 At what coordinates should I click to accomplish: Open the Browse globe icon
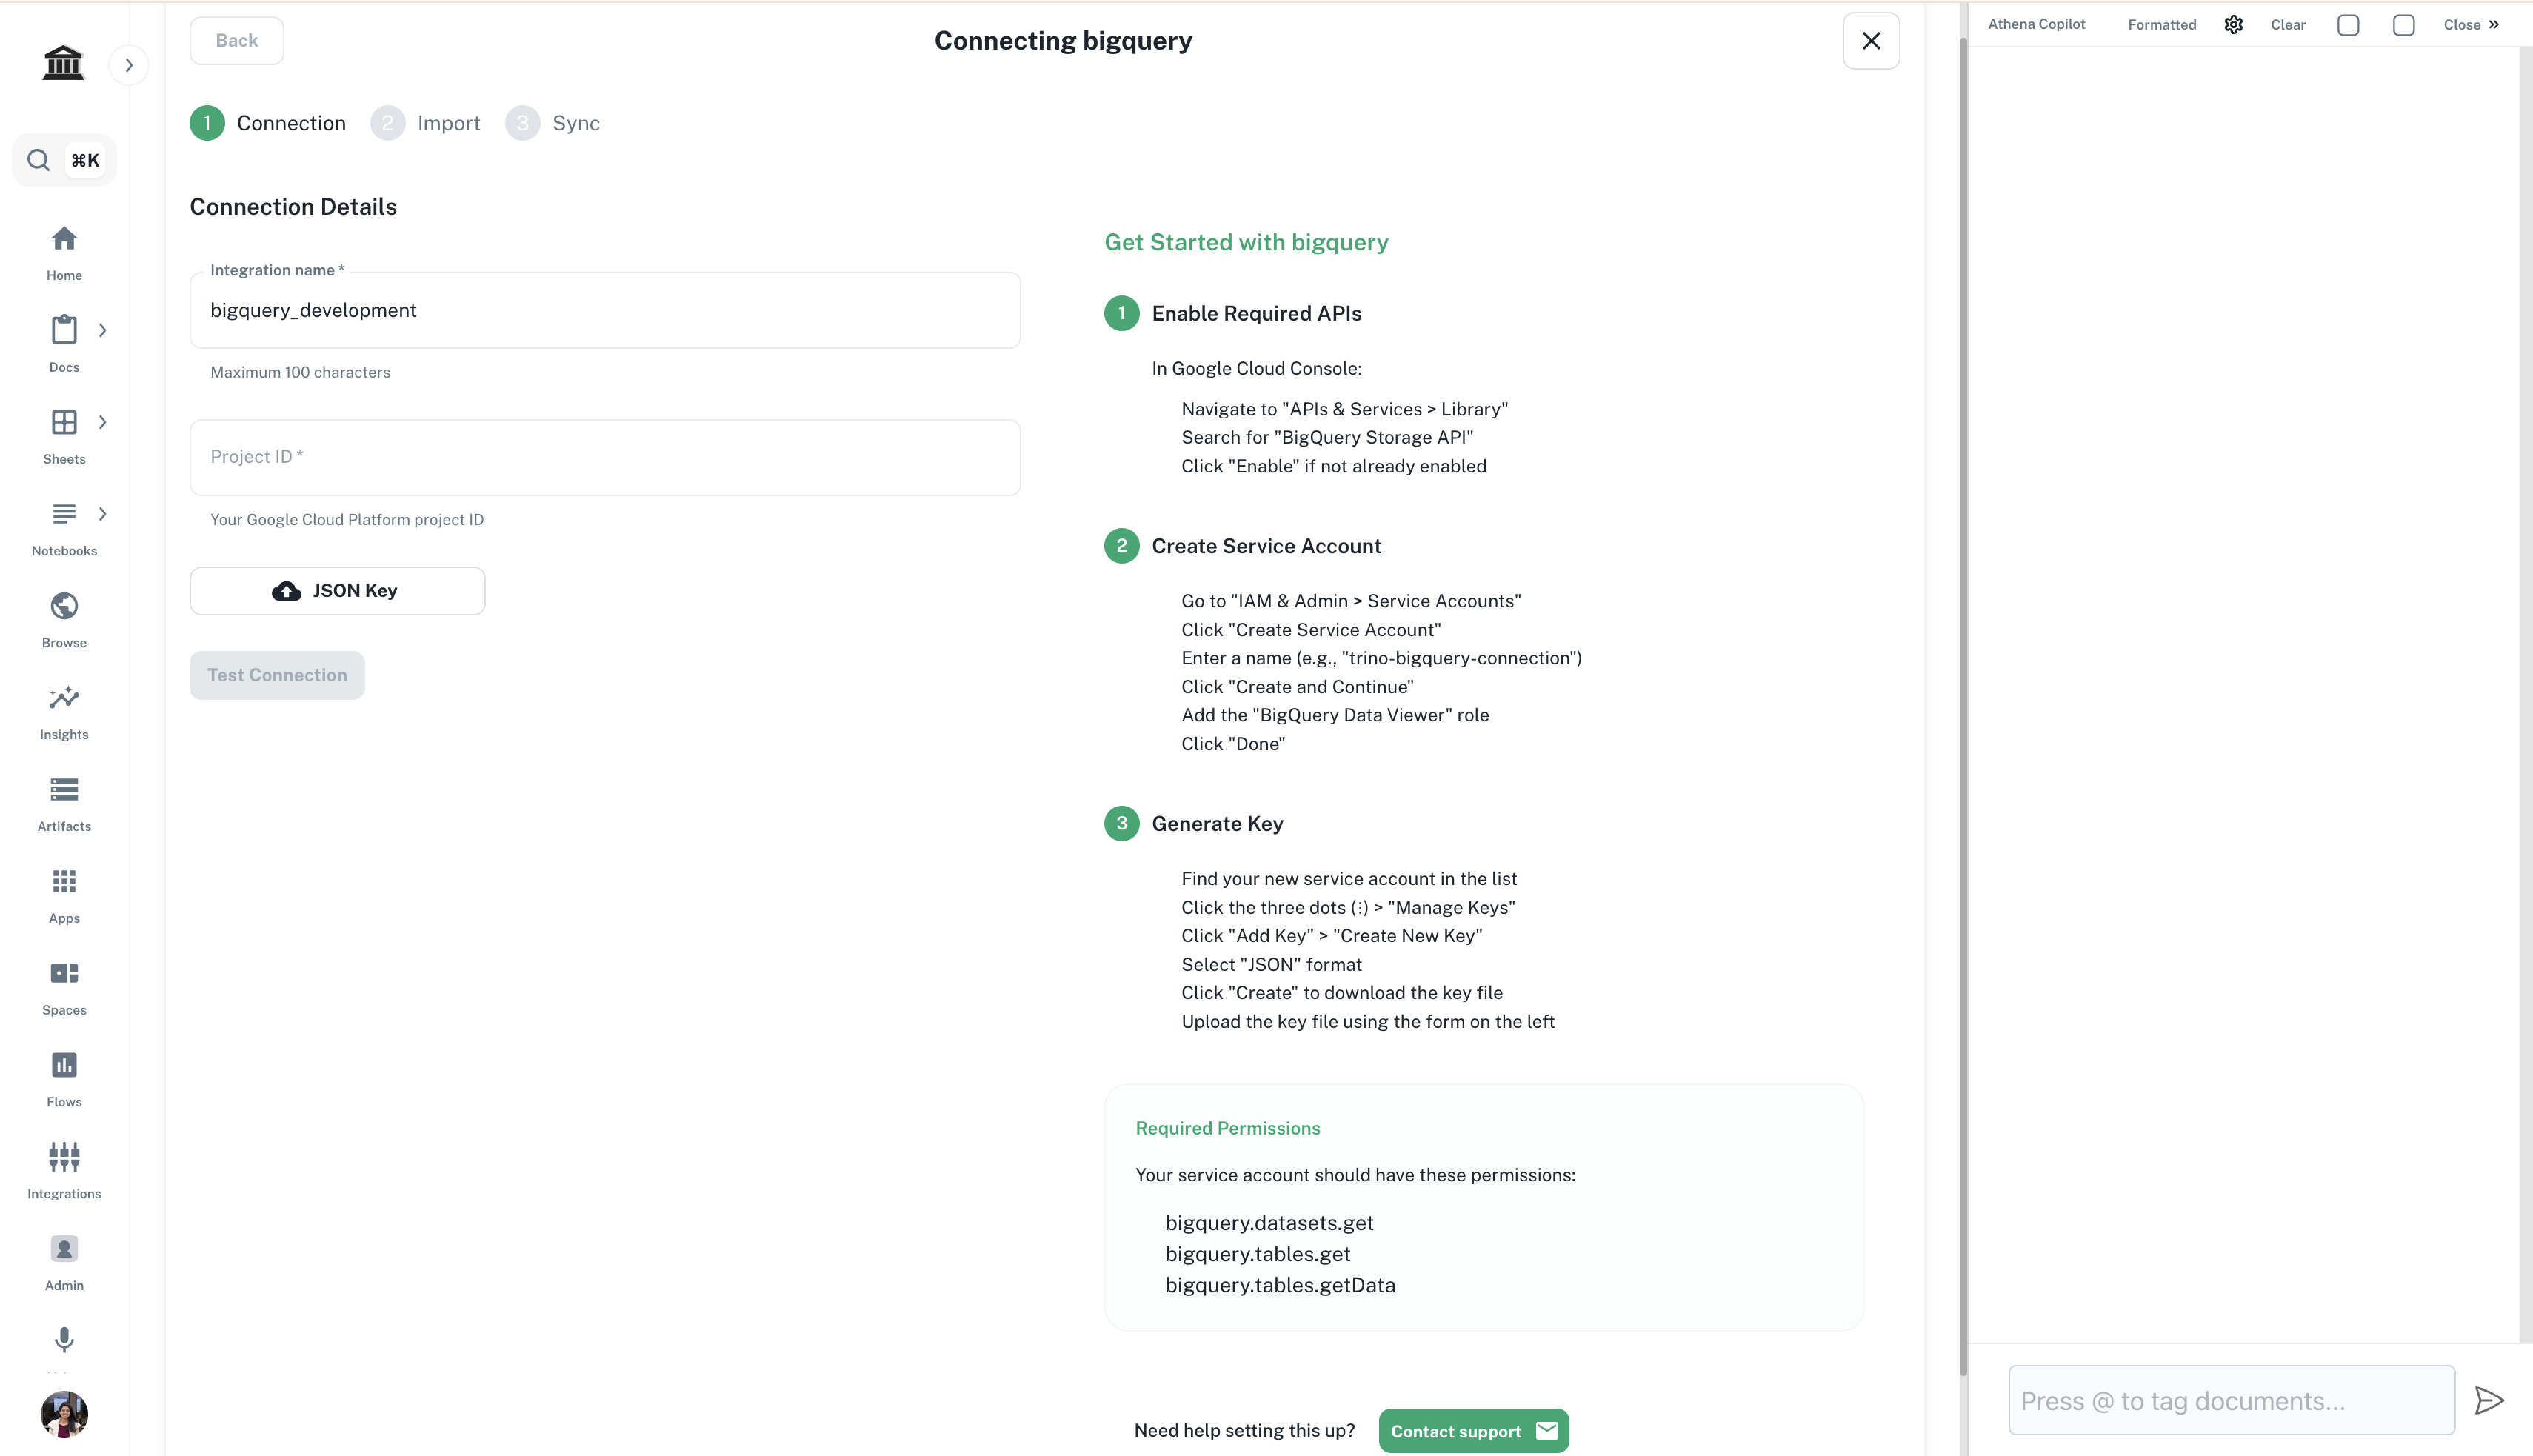pyautogui.click(x=64, y=606)
